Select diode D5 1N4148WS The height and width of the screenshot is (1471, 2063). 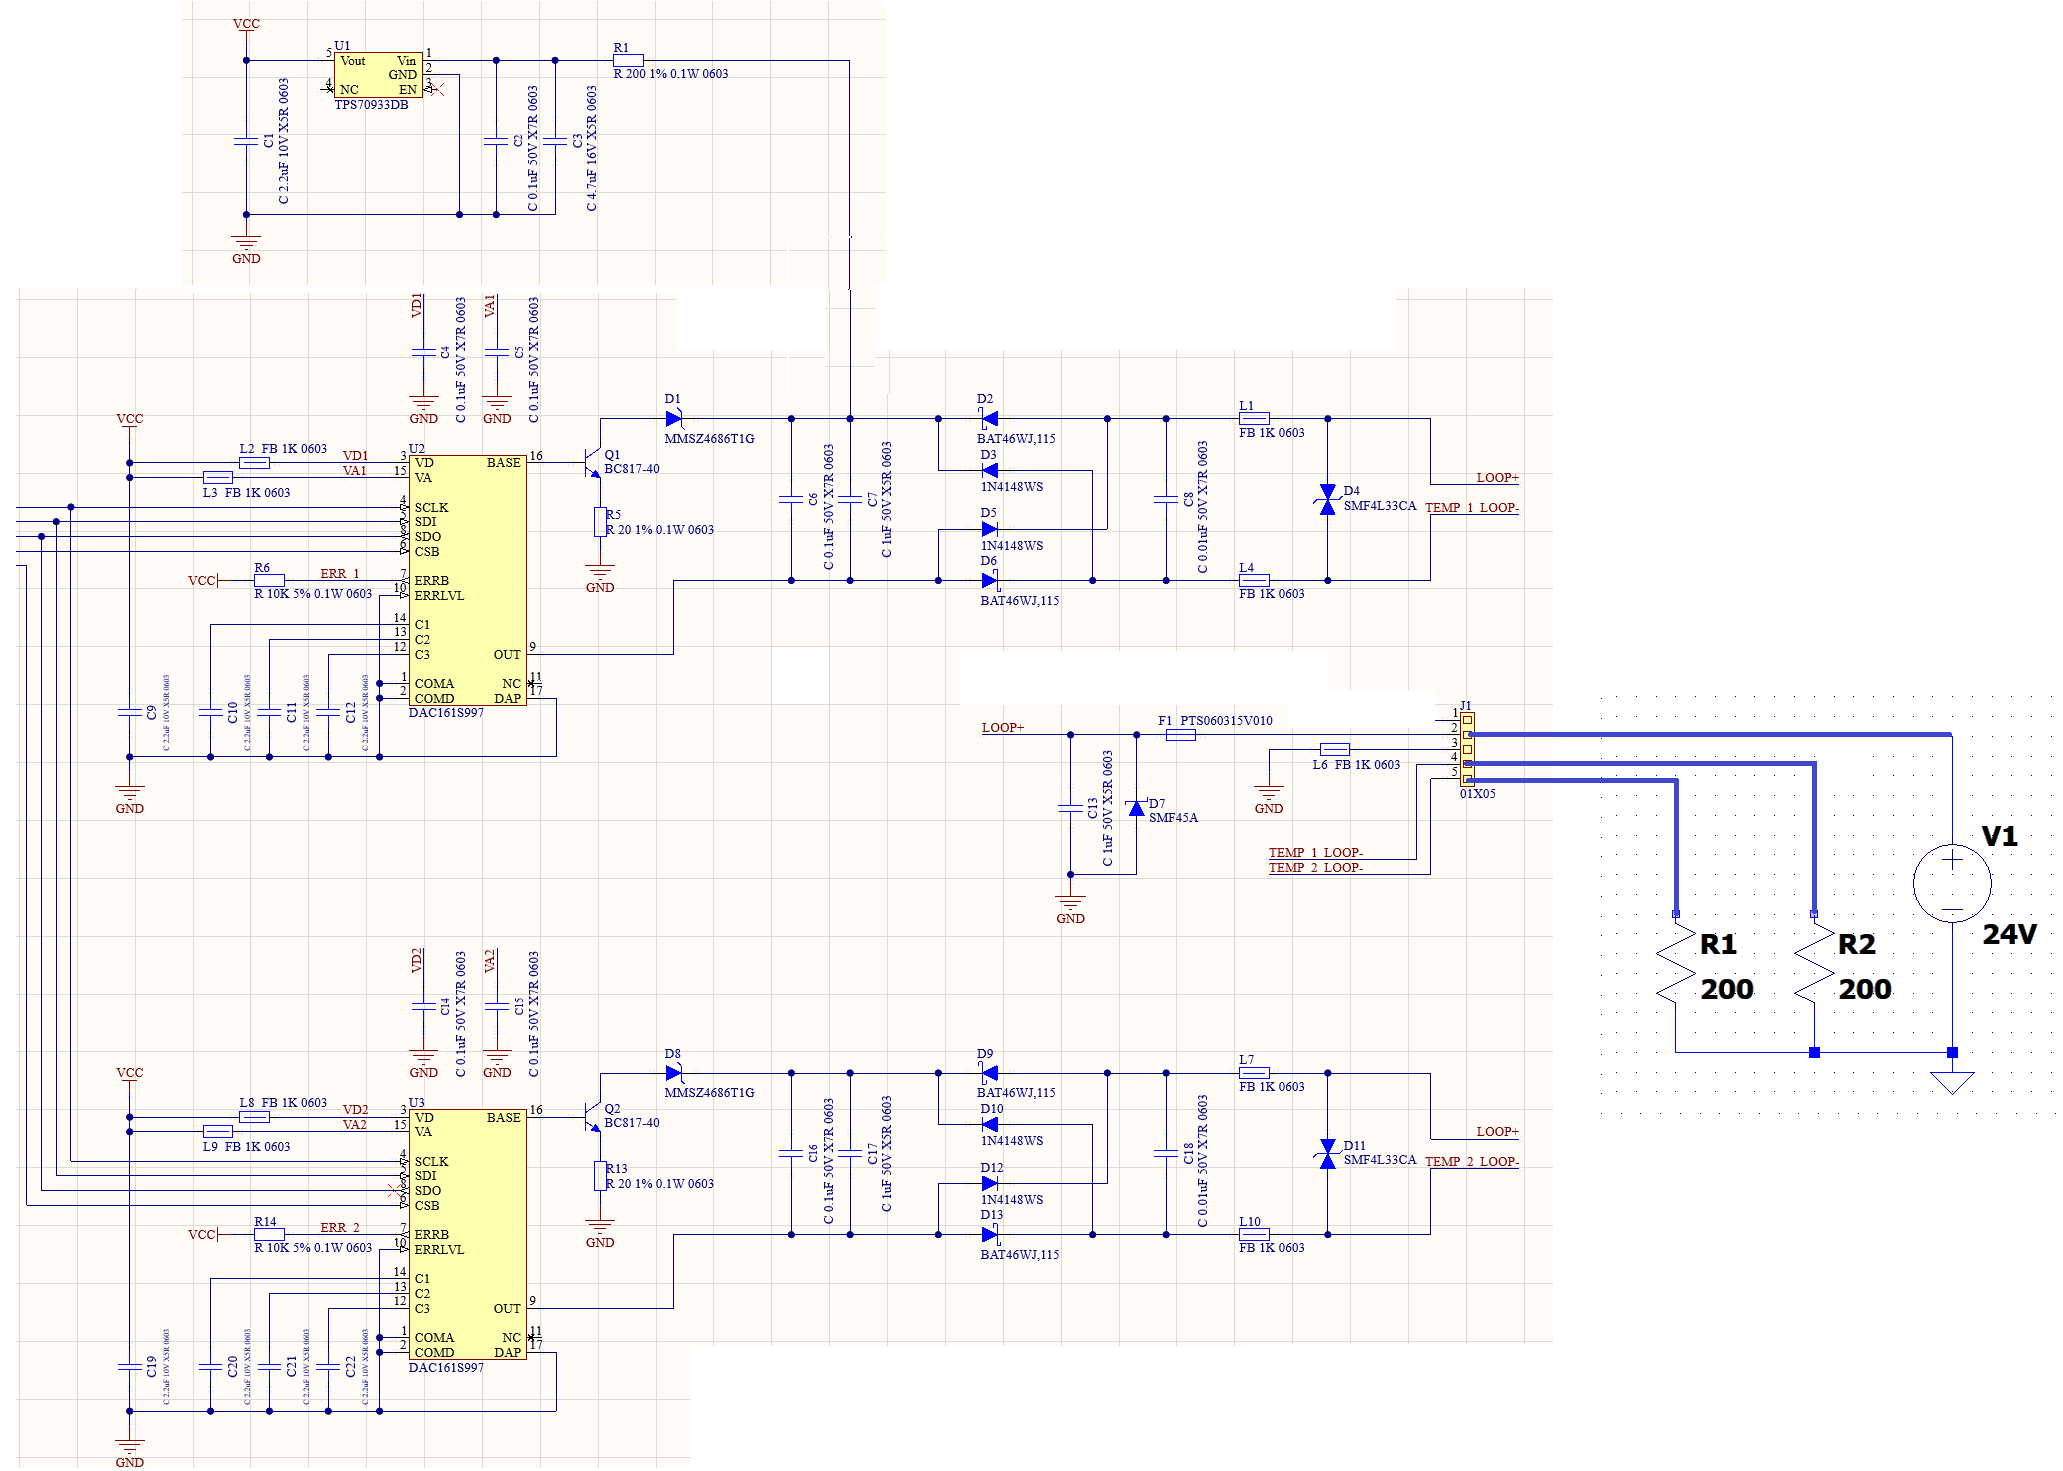tap(989, 529)
